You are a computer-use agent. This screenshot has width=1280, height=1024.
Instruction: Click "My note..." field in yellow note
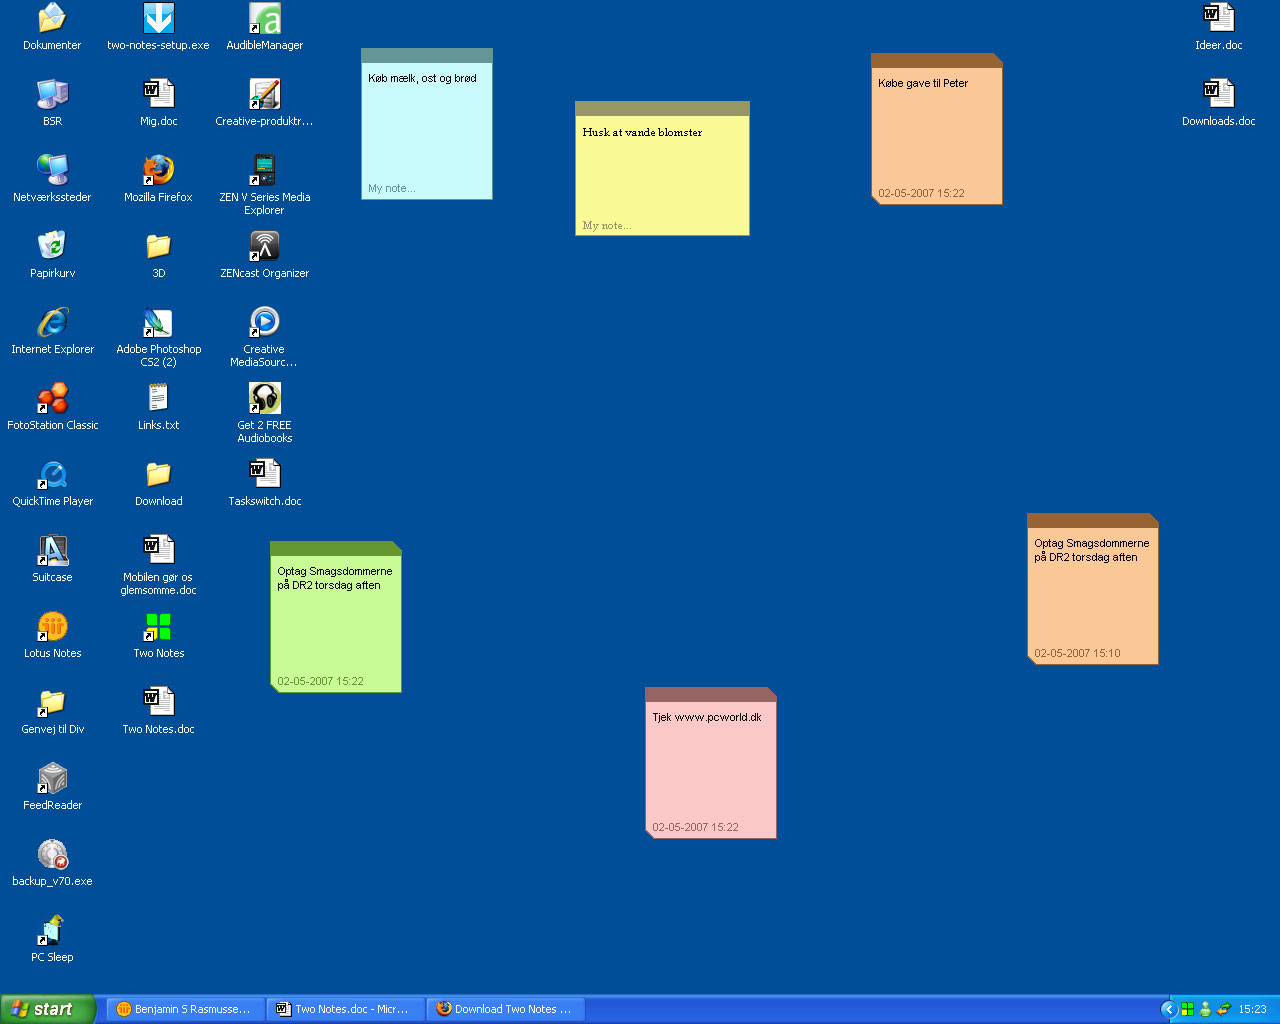607,226
